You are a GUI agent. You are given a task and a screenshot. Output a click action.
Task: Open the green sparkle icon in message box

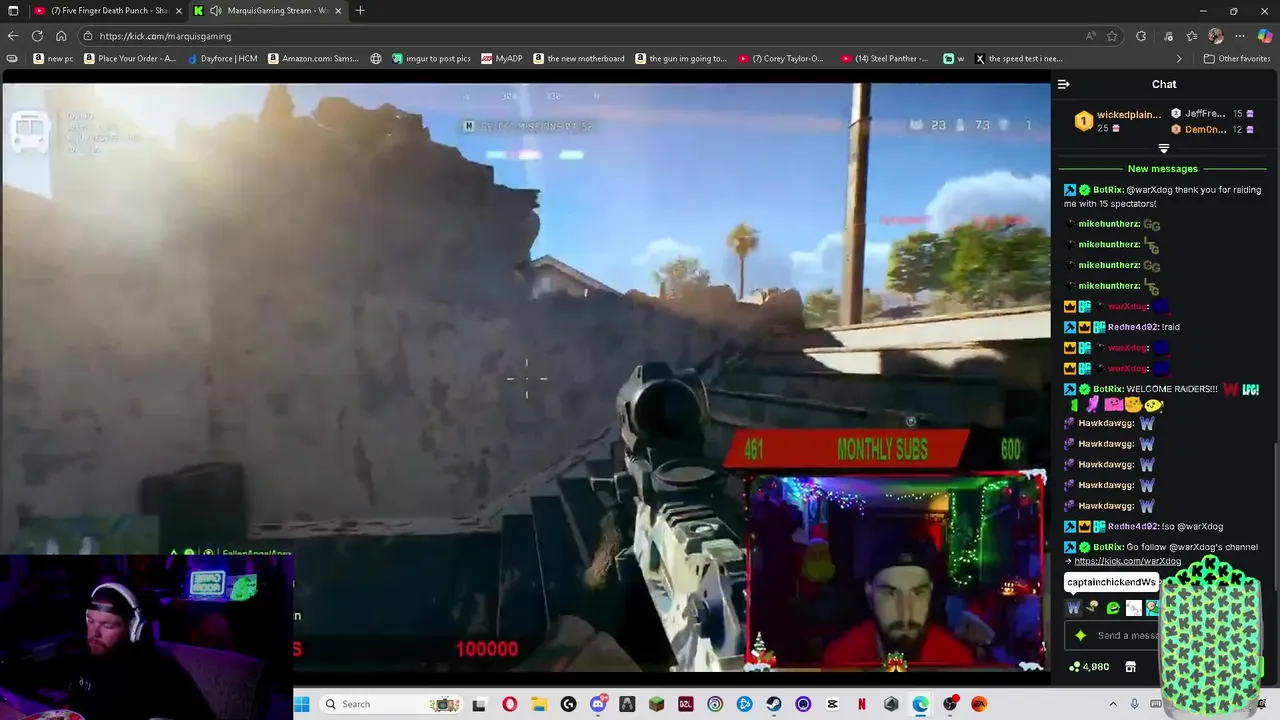click(1080, 635)
